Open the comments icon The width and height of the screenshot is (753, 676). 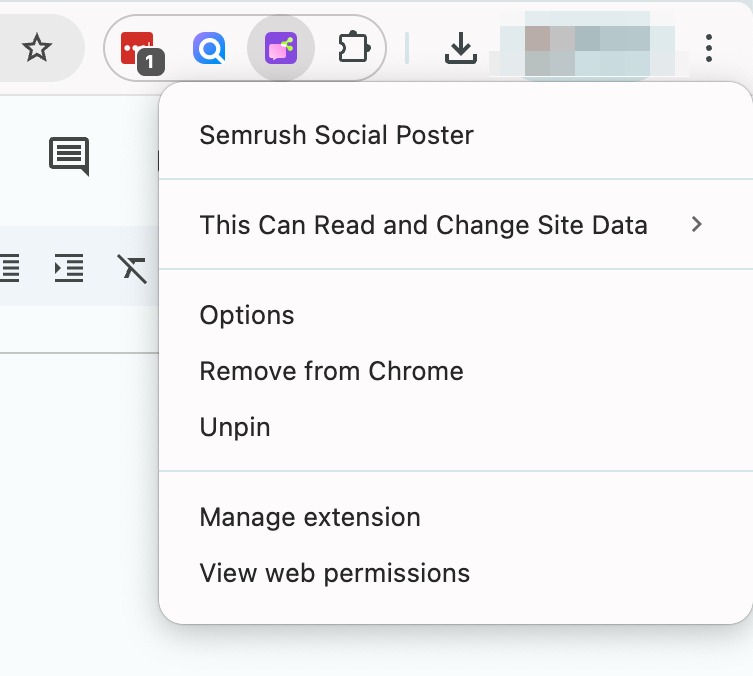point(69,155)
